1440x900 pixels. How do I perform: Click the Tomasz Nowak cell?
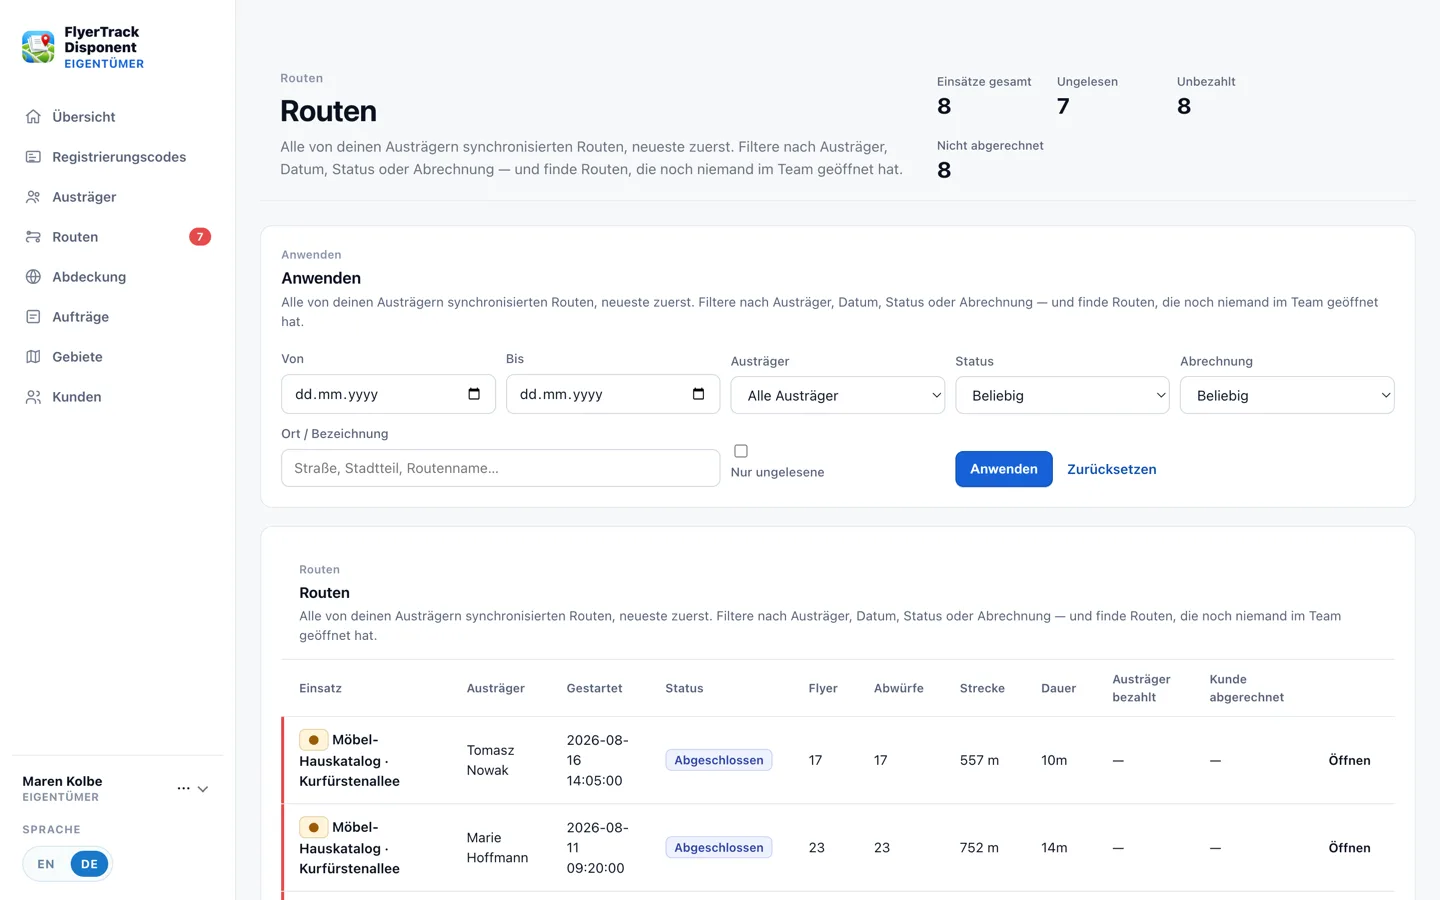coord(490,760)
